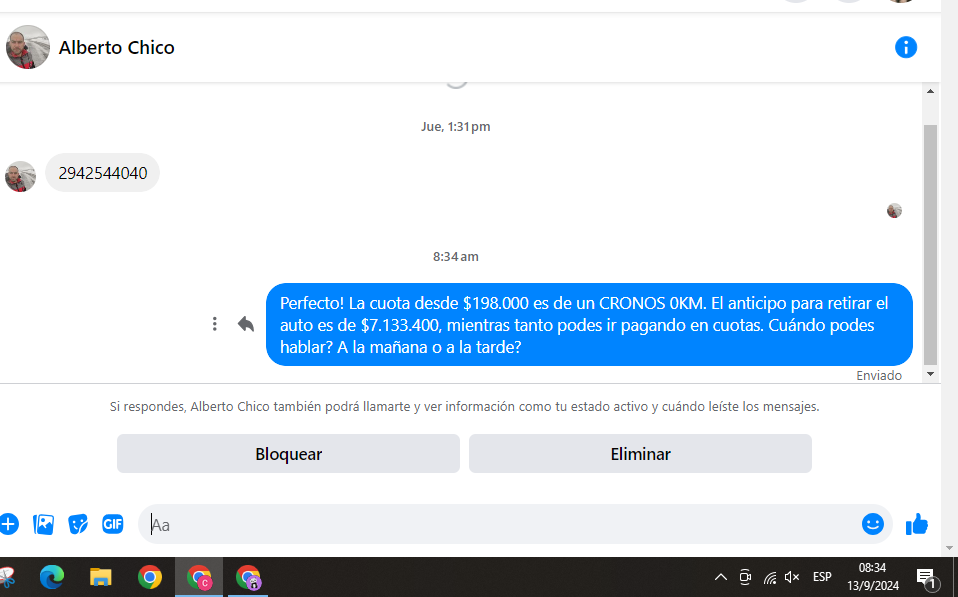This screenshot has width=958, height=597.
Task: Send a thumbs-up like
Action: tap(917, 524)
